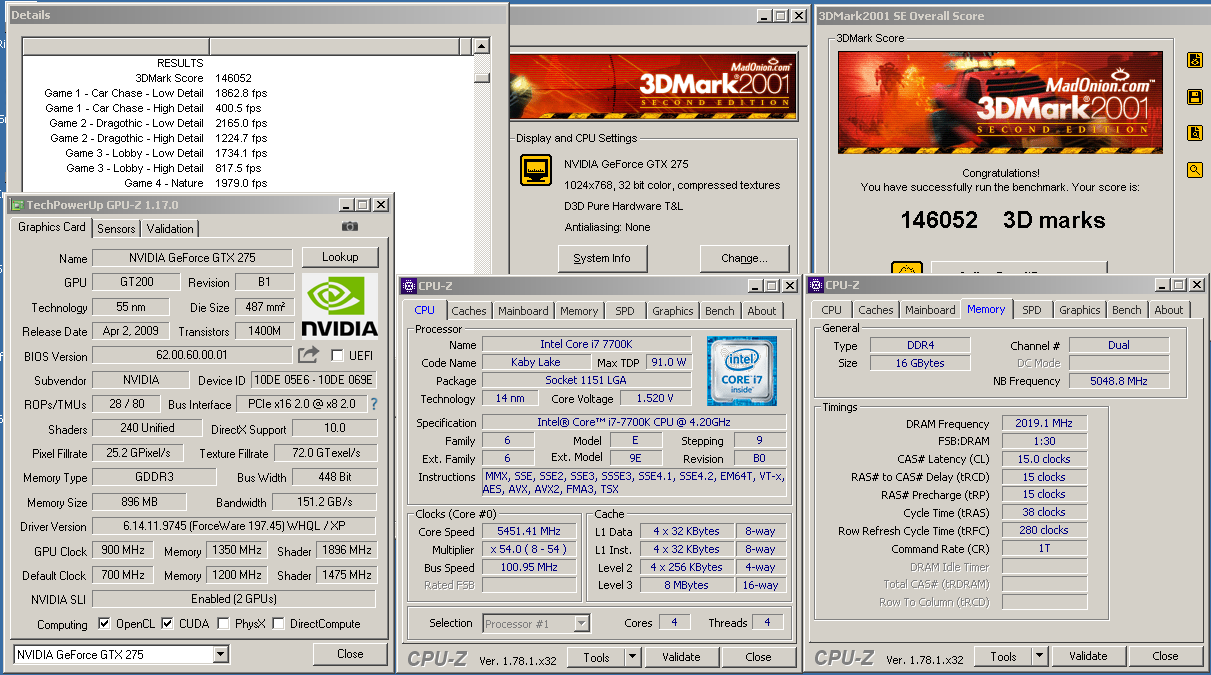Select 'Game 4 - Nature' result row
1211x675 pixels.
pyautogui.click(x=247, y=183)
